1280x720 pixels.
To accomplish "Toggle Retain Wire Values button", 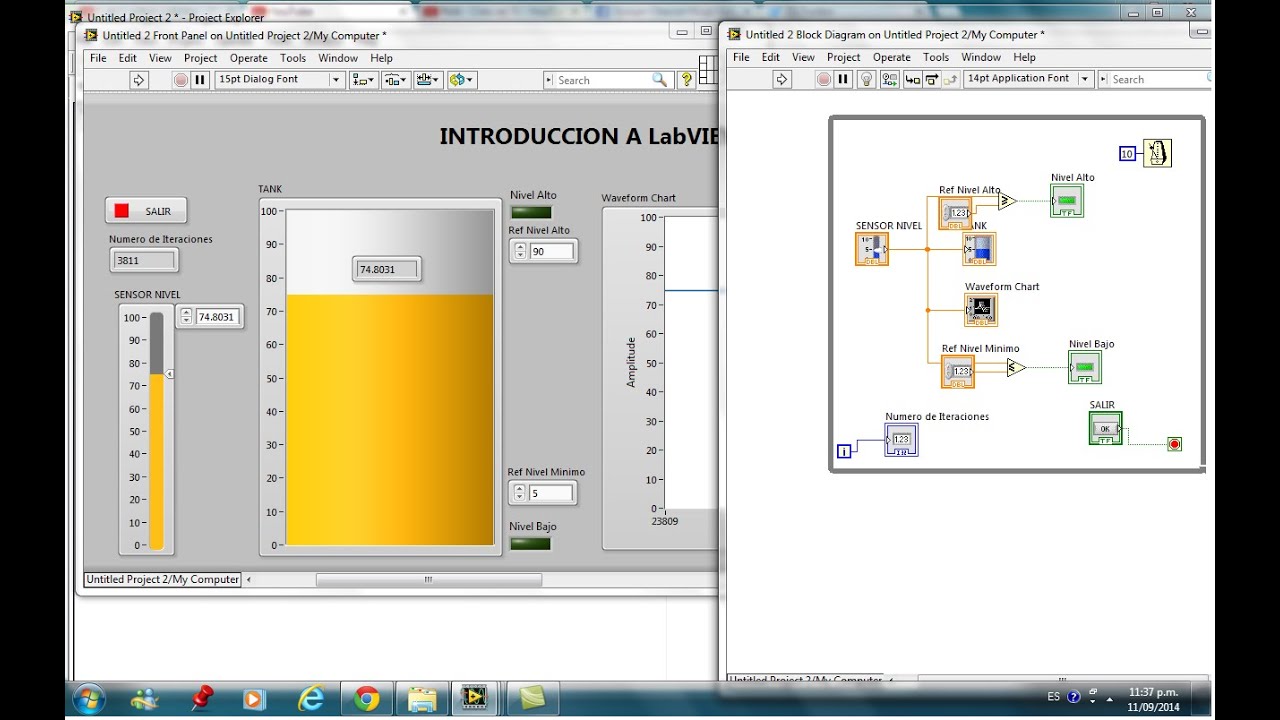I will [x=887, y=79].
